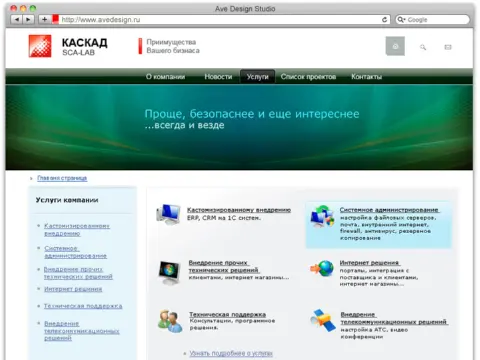Click the window title Ave Design Studio

(245, 9)
